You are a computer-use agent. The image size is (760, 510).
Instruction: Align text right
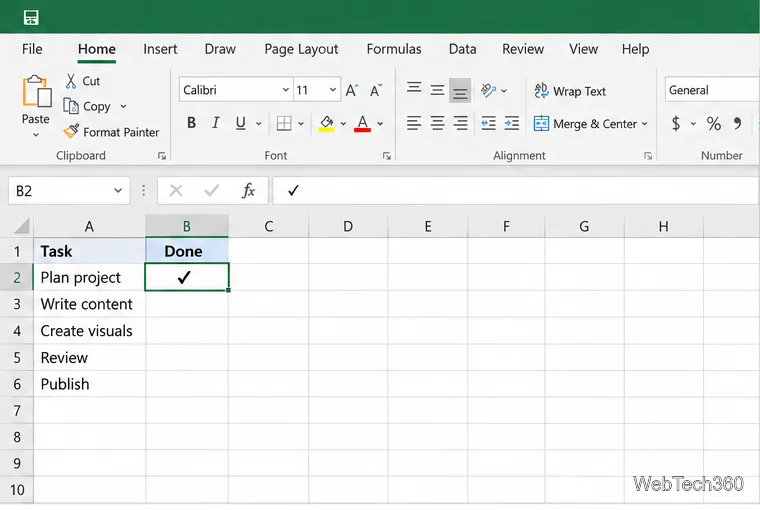tap(460, 123)
